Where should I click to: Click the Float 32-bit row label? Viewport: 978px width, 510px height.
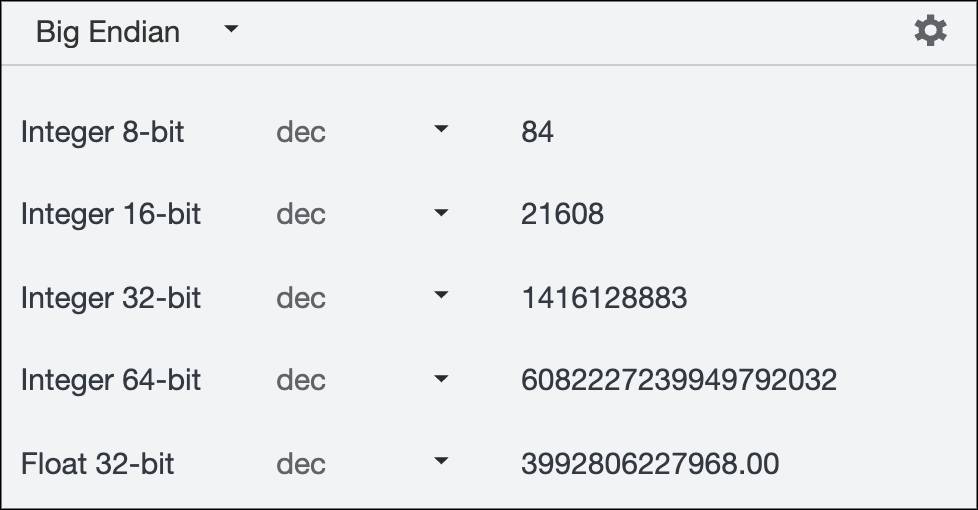click(x=98, y=464)
